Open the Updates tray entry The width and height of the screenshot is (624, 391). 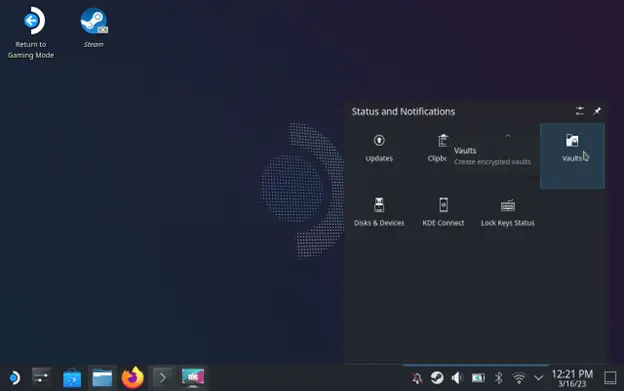click(x=379, y=148)
